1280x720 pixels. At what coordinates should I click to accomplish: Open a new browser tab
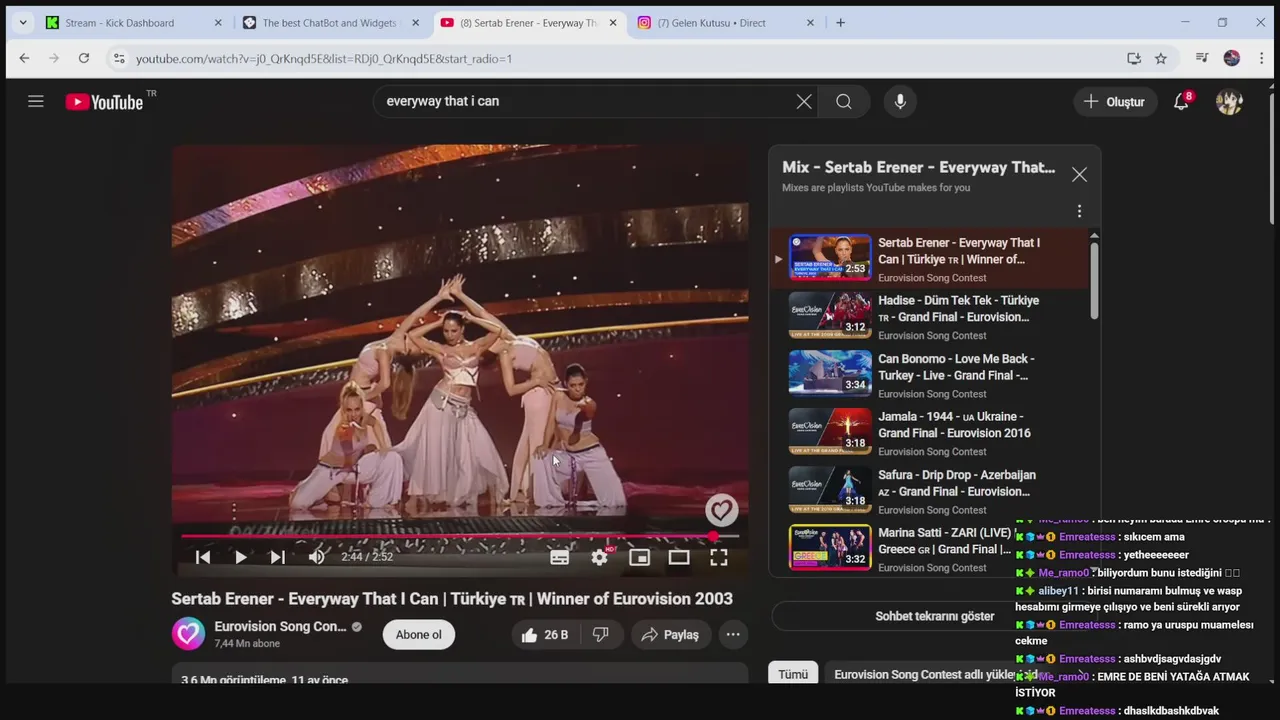(x=840, y=22)
